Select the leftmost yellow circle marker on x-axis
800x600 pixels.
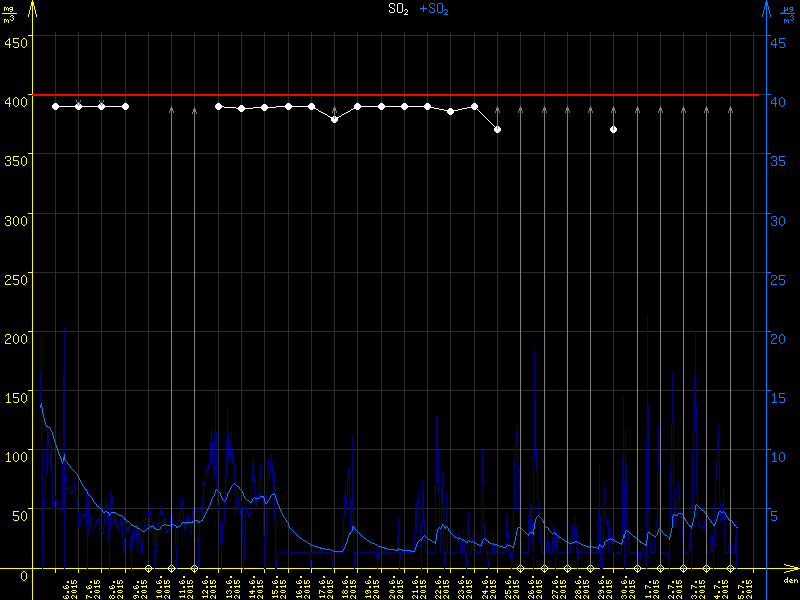pos(149,568)
